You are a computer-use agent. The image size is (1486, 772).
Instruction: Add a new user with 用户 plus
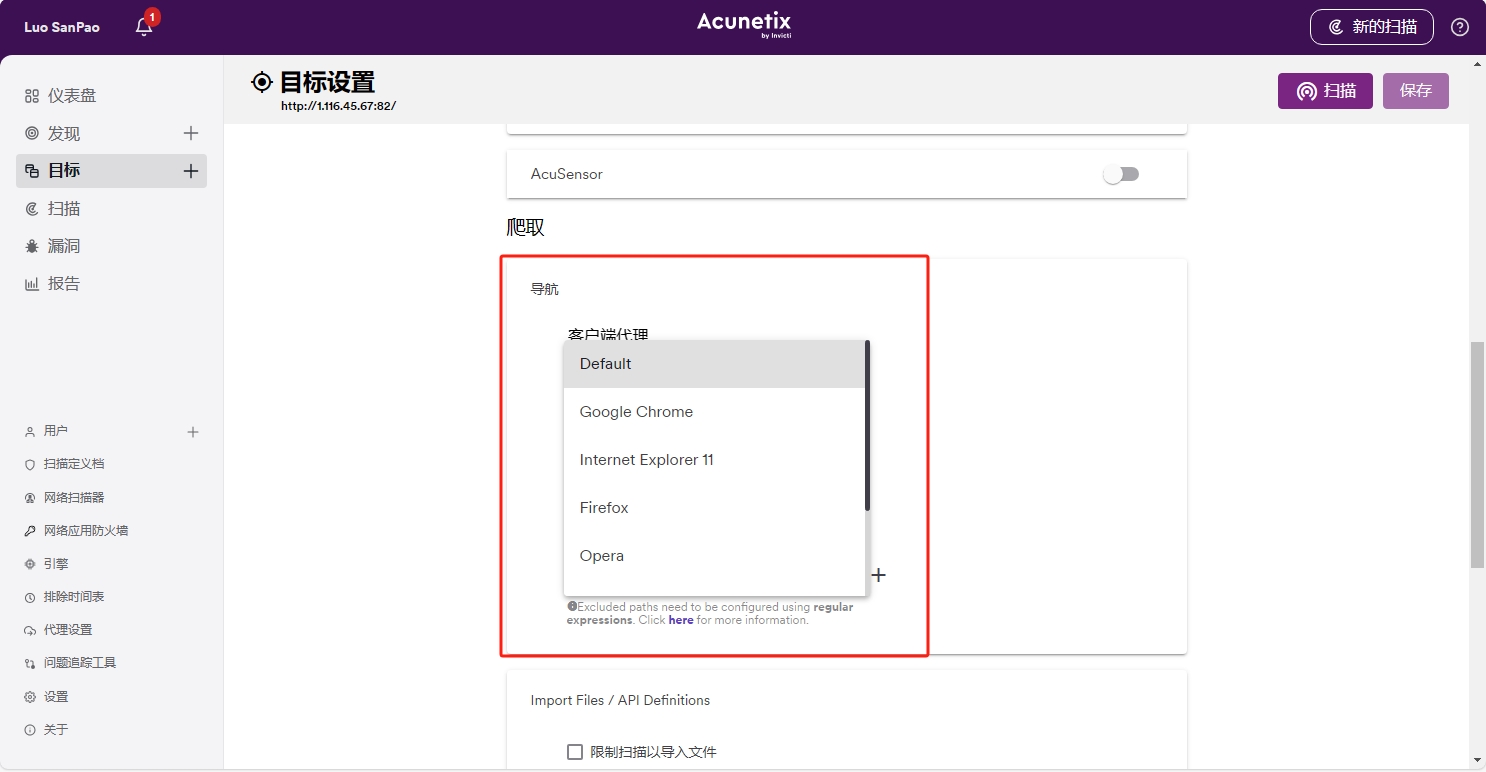(193, 432)
